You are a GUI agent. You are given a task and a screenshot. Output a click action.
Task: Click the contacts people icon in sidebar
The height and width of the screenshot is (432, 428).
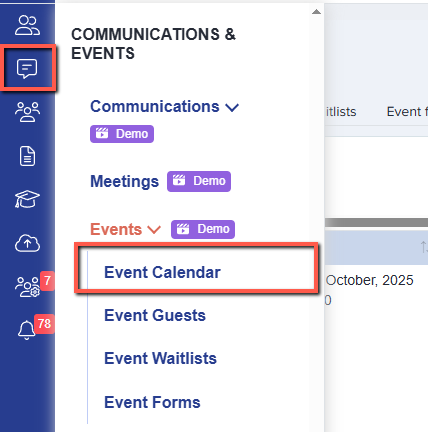pyautogui.click(x=27, y=25)
